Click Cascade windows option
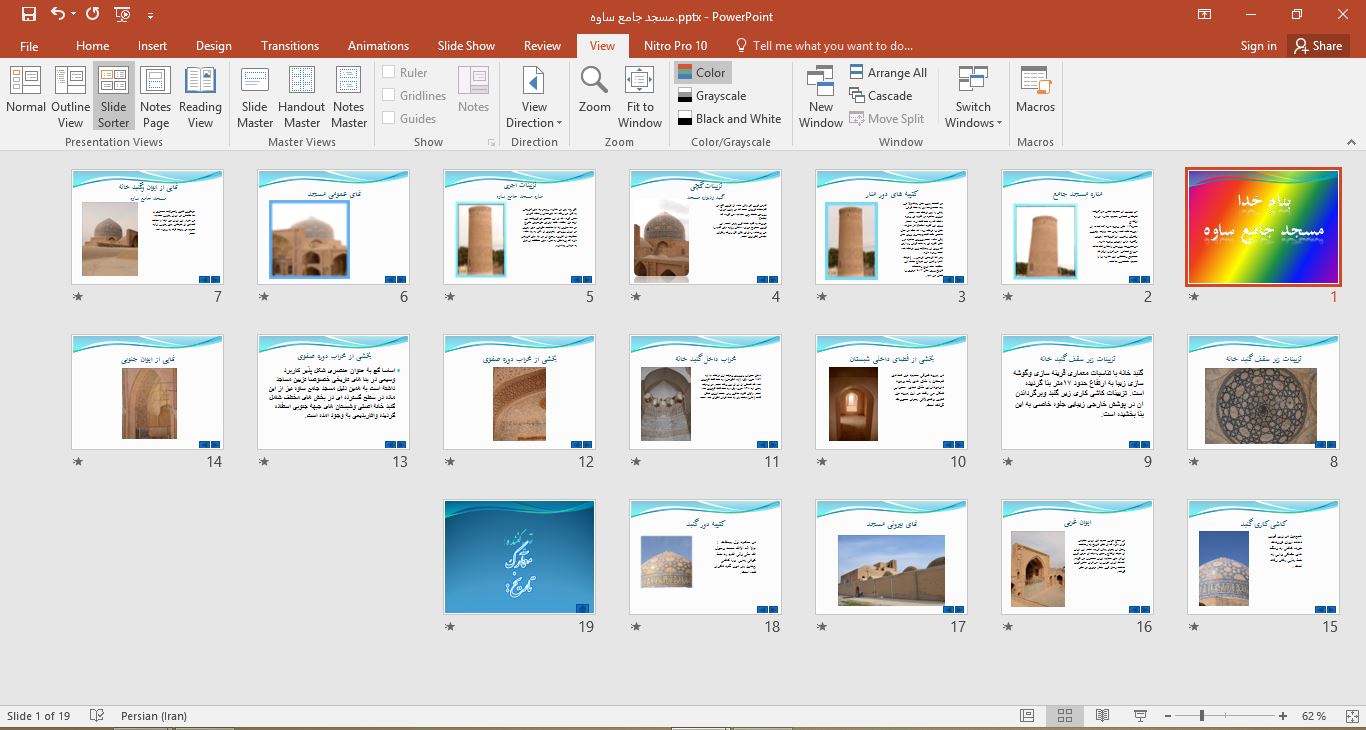This screenshot has height=730, width=1366. (x=881, y=96)
